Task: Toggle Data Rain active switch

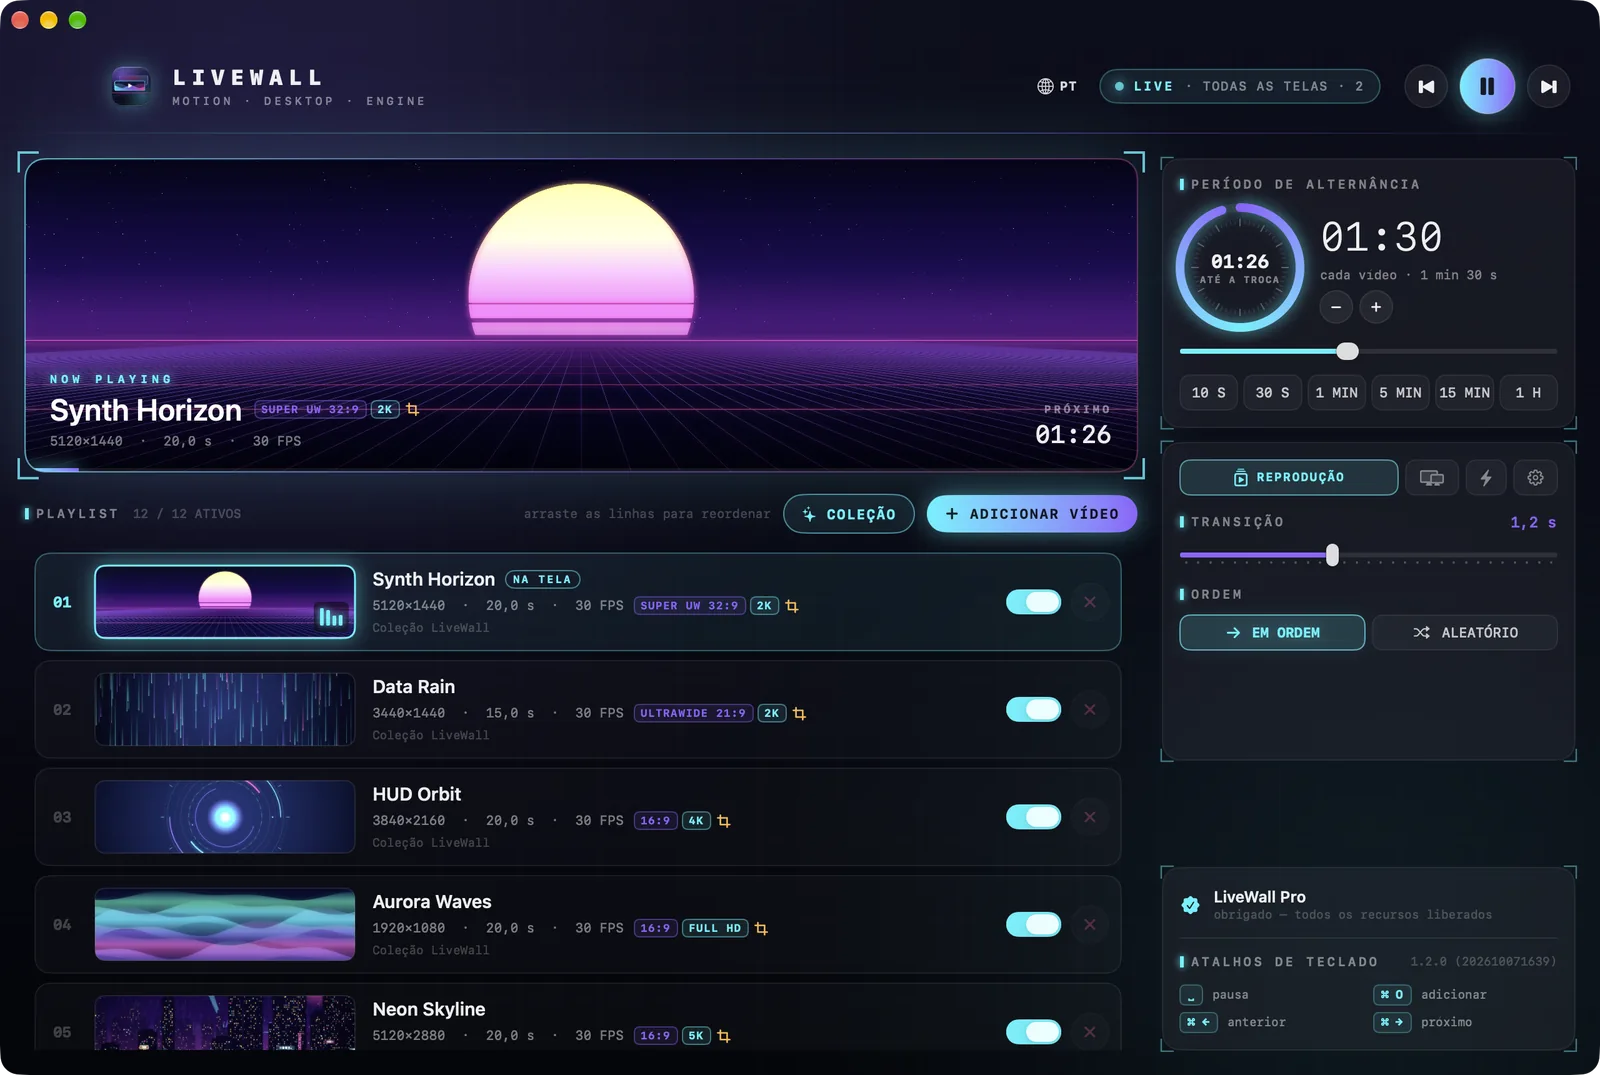Action: click(1034, 709)
